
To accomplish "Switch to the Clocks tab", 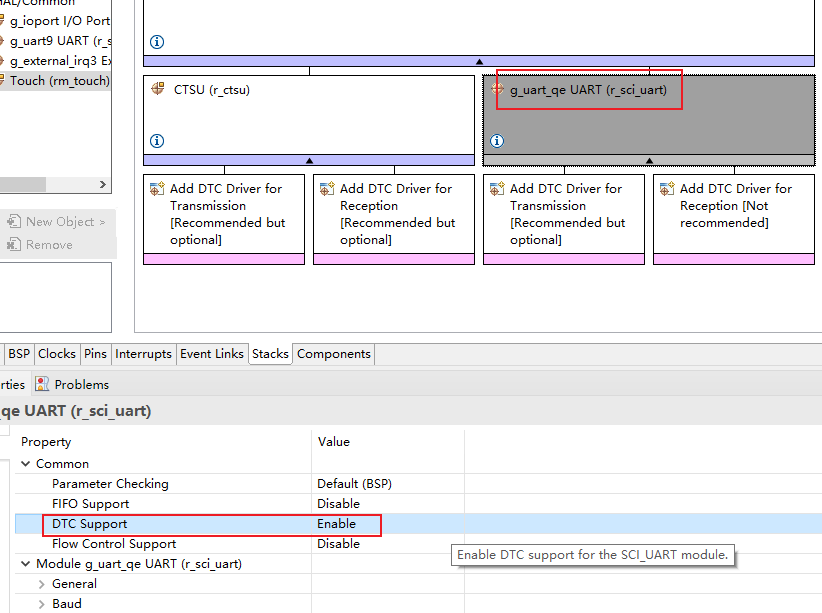I will [x=57, y=354].
